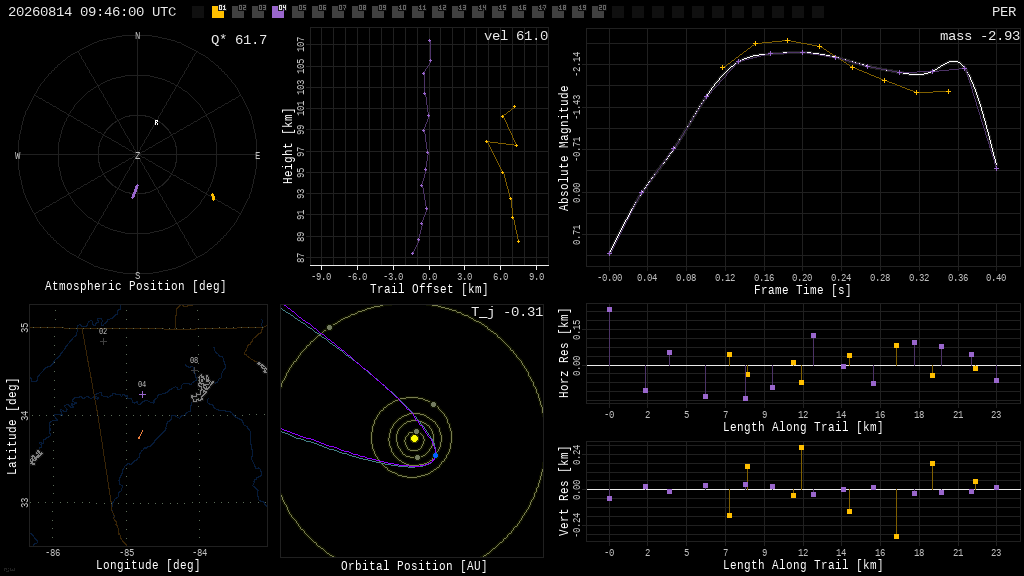Image resolution: width=1024 pixels, height=576 pixels.
Task: Click the yellow Sun in orbital plot
Action: click(x=414, y=439)
